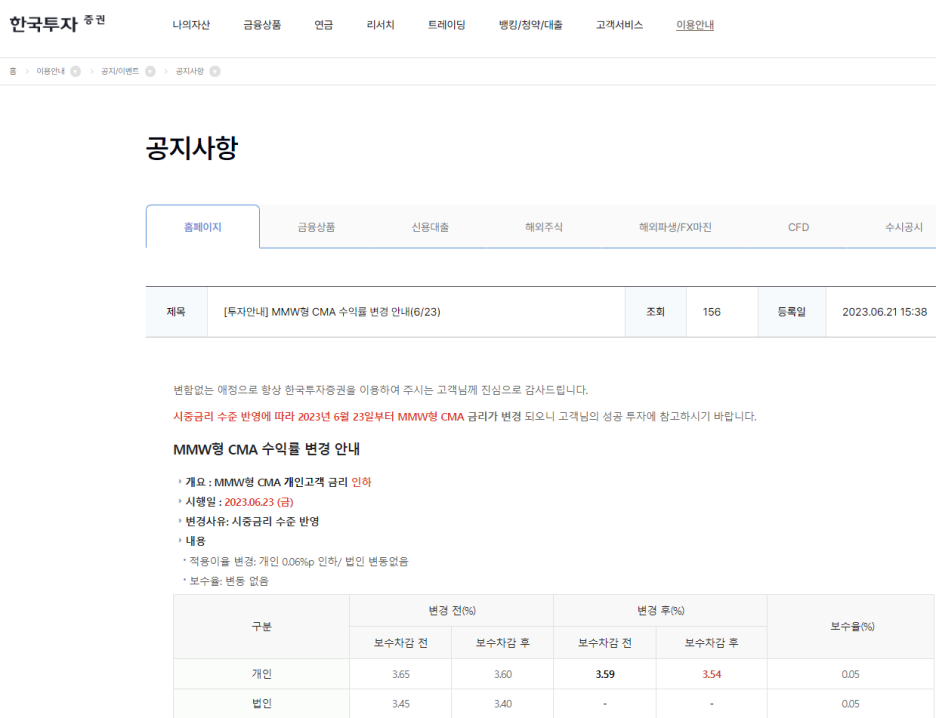The width and height of the screenshot is (936, 718).
Task: Open the 나의자산 menu
Action: click(x=191, y=25)
